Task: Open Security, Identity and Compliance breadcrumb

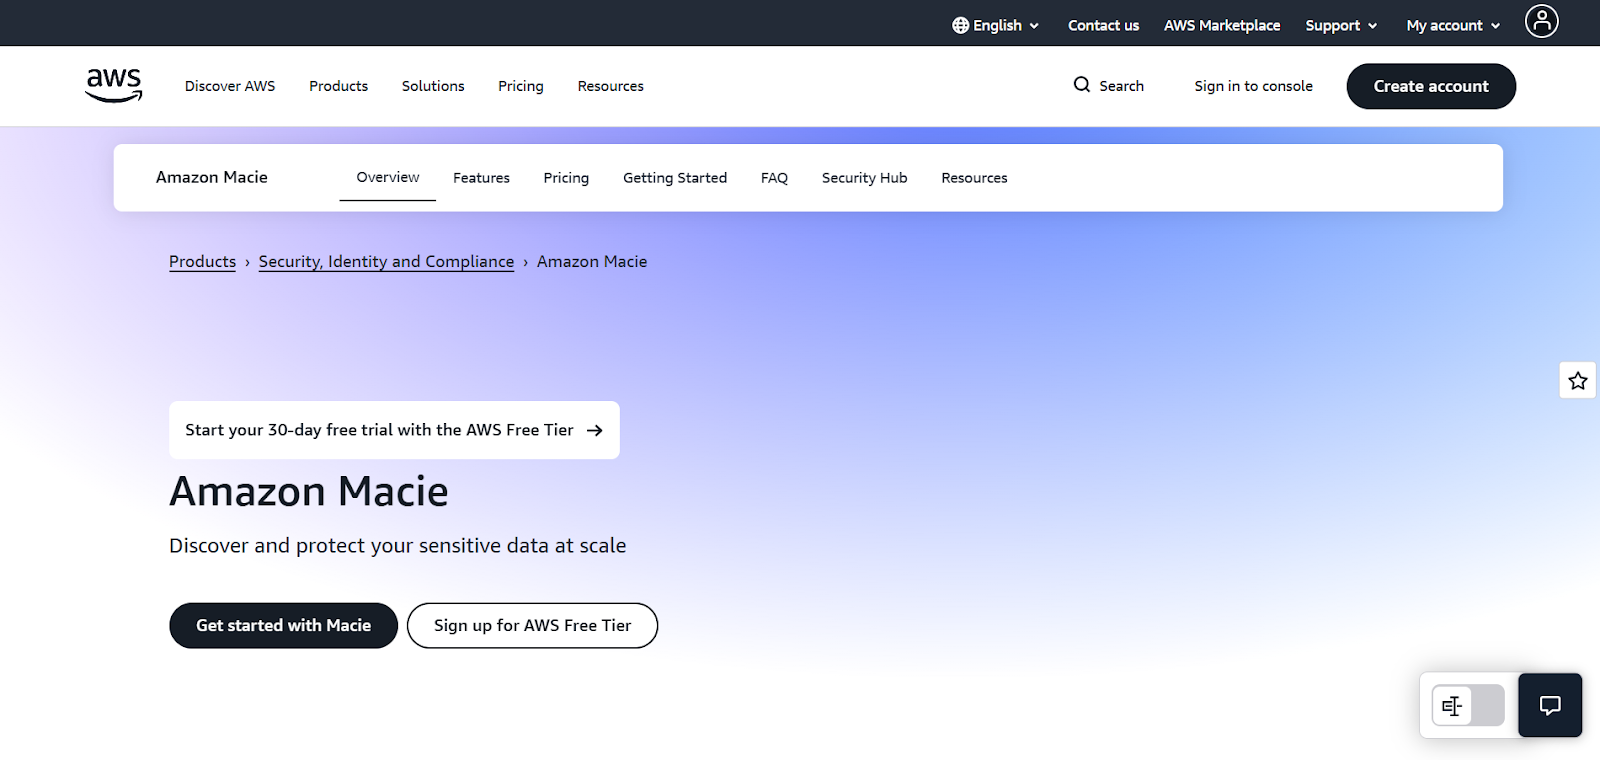Action: (x=386, y=261)
